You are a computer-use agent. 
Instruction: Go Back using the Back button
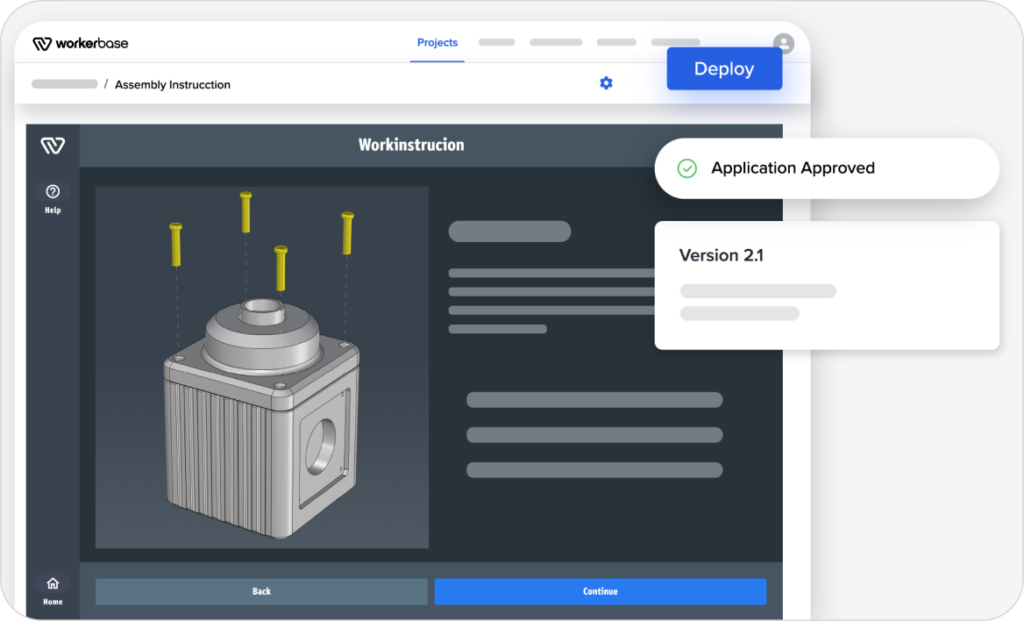pos(260,591)
